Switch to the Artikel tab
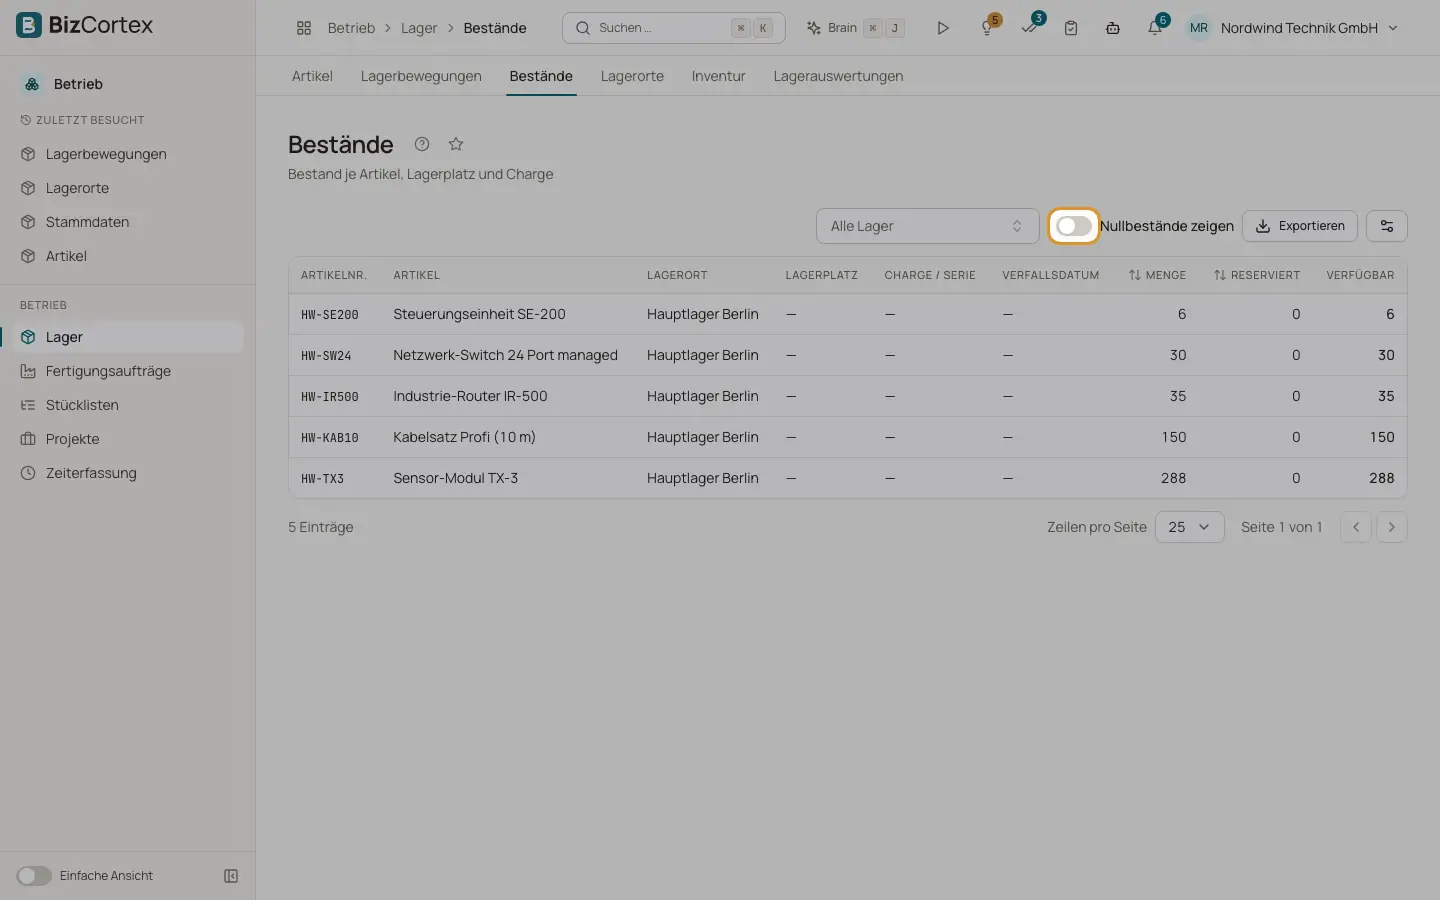 (312, 76)
